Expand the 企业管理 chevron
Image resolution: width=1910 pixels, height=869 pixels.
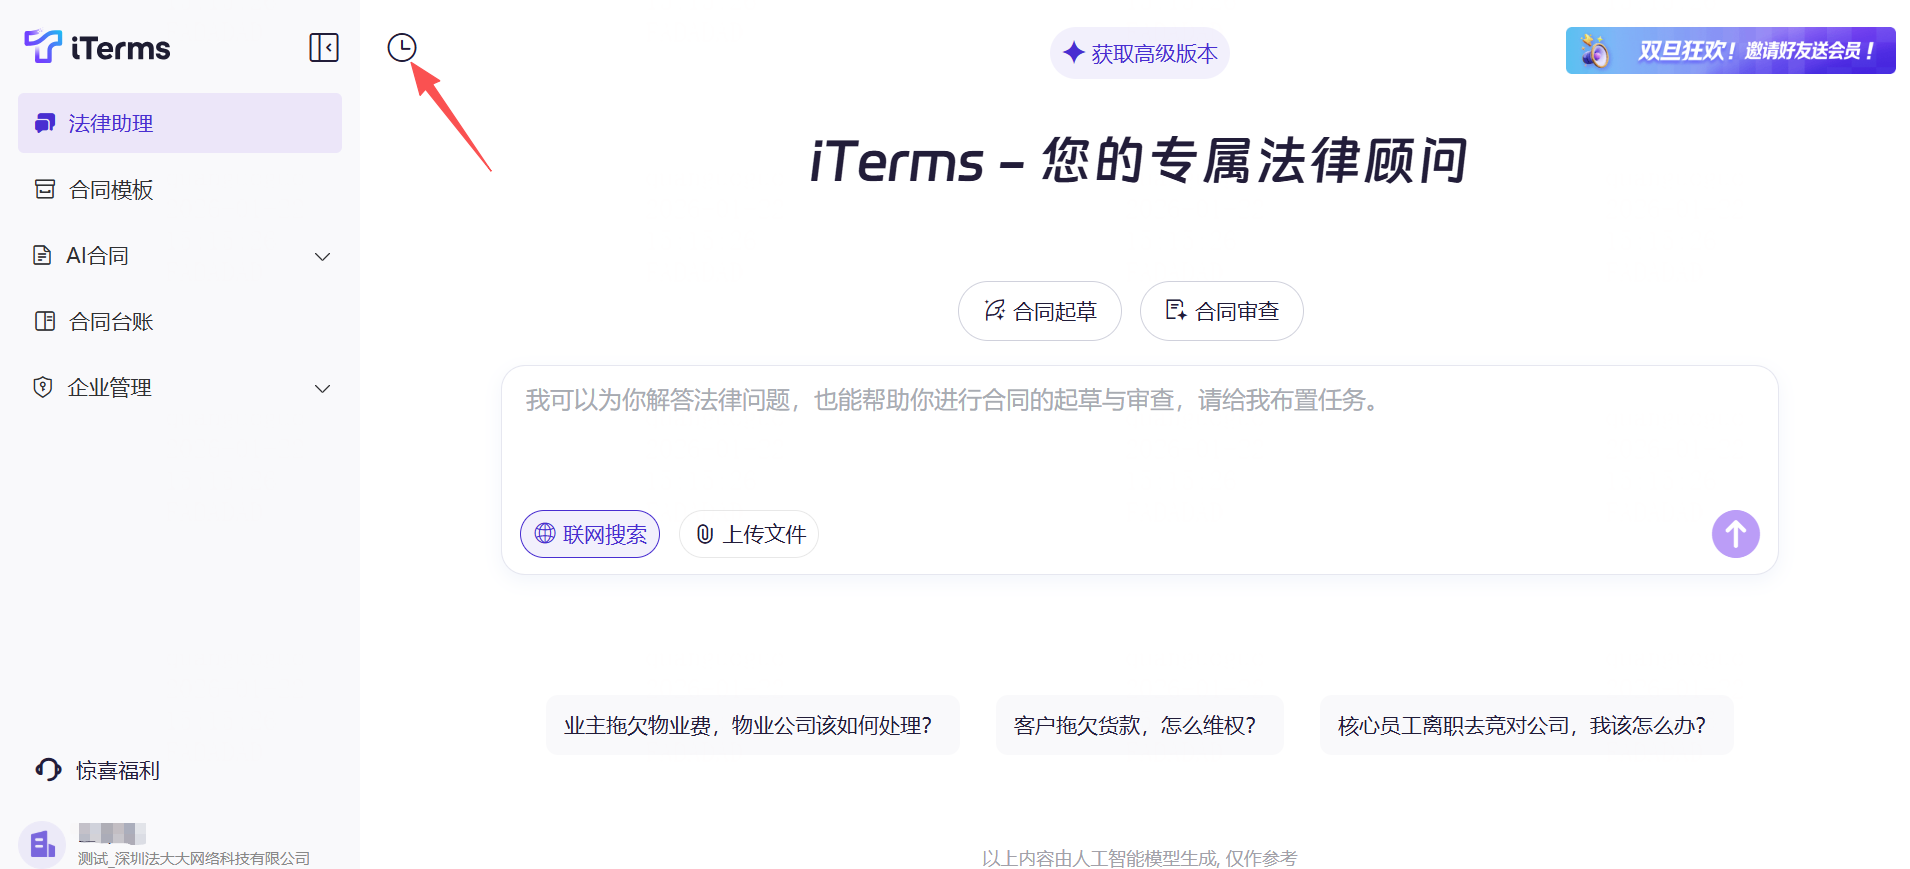tap(322, 389)
